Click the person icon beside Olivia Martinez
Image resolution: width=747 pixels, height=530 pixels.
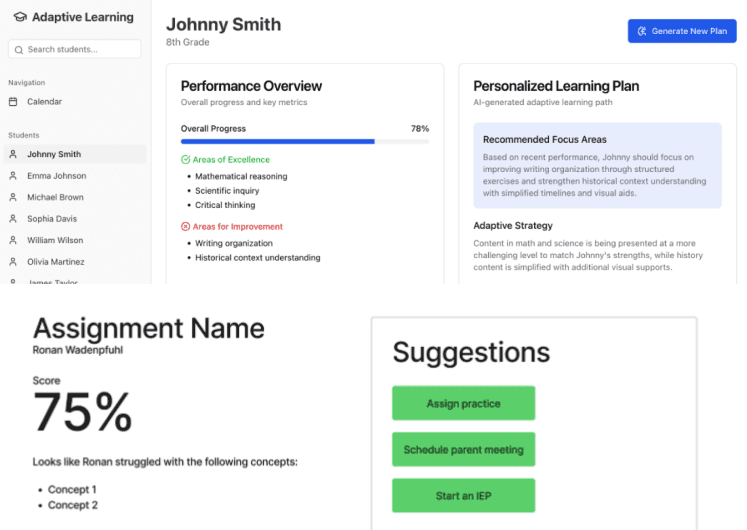point(13,261)
